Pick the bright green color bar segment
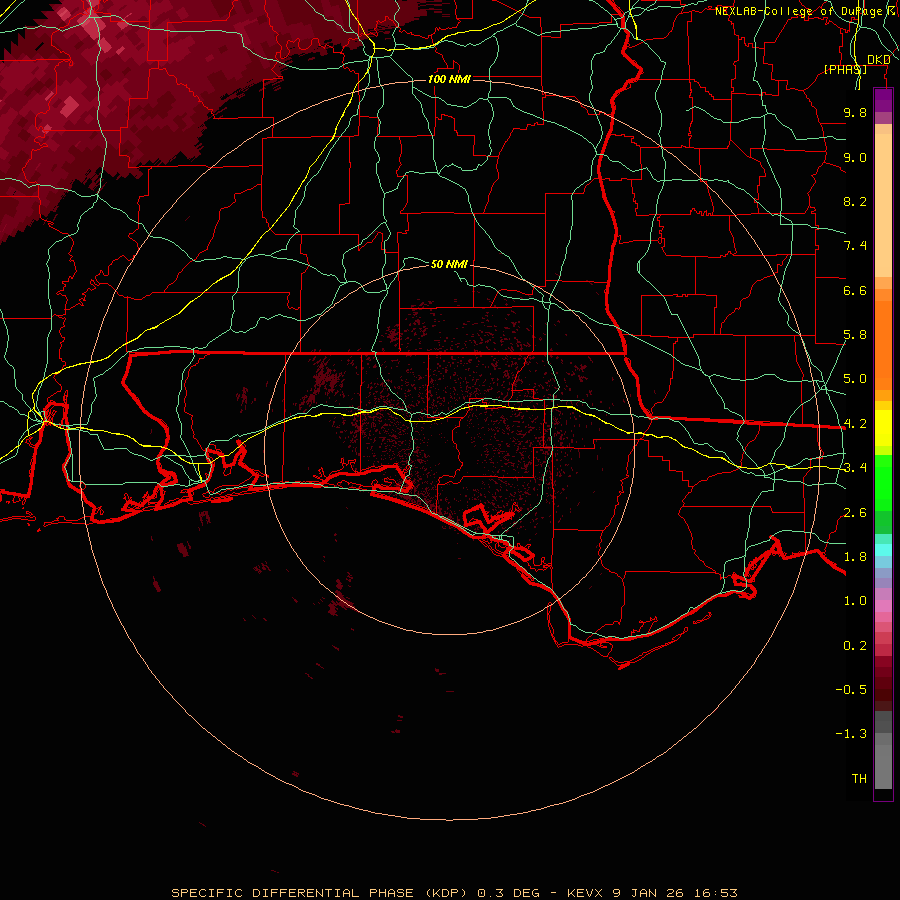The width and height of the screenshot is (900, 900). coord(883,483)
